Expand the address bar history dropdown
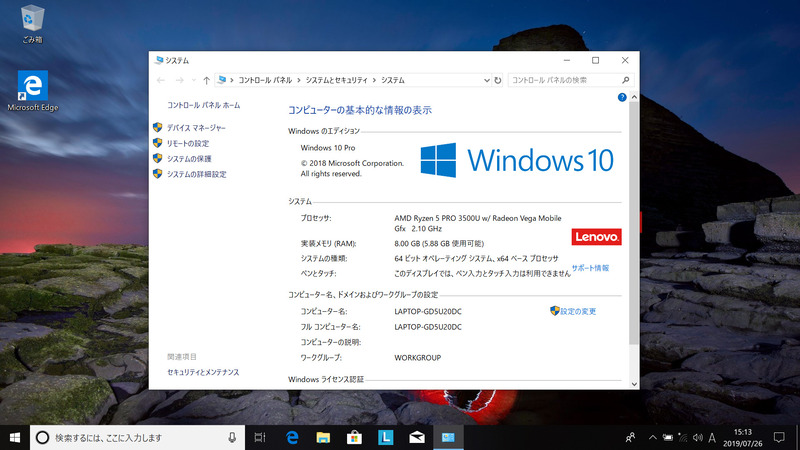Screen dimensions: 800x450 486,80
